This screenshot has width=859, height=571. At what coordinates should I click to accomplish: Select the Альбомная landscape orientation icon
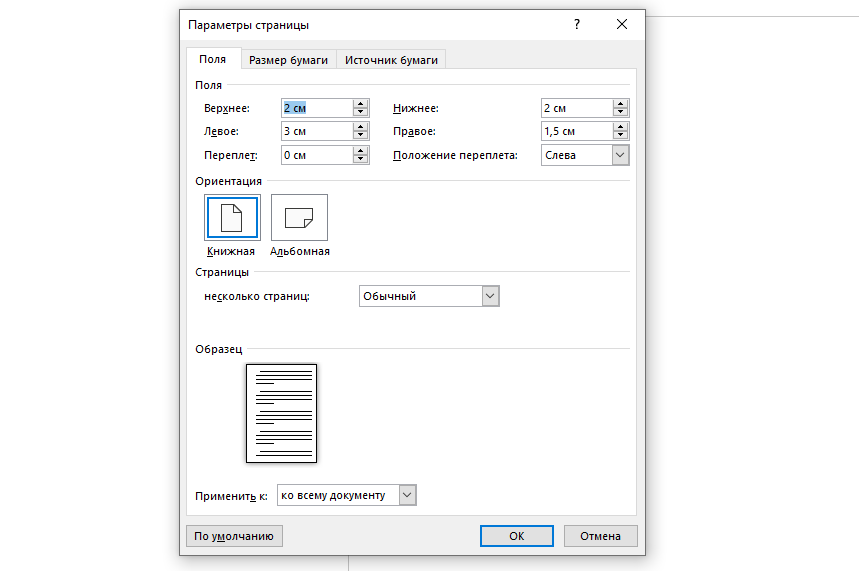click(x=299, y=217)
